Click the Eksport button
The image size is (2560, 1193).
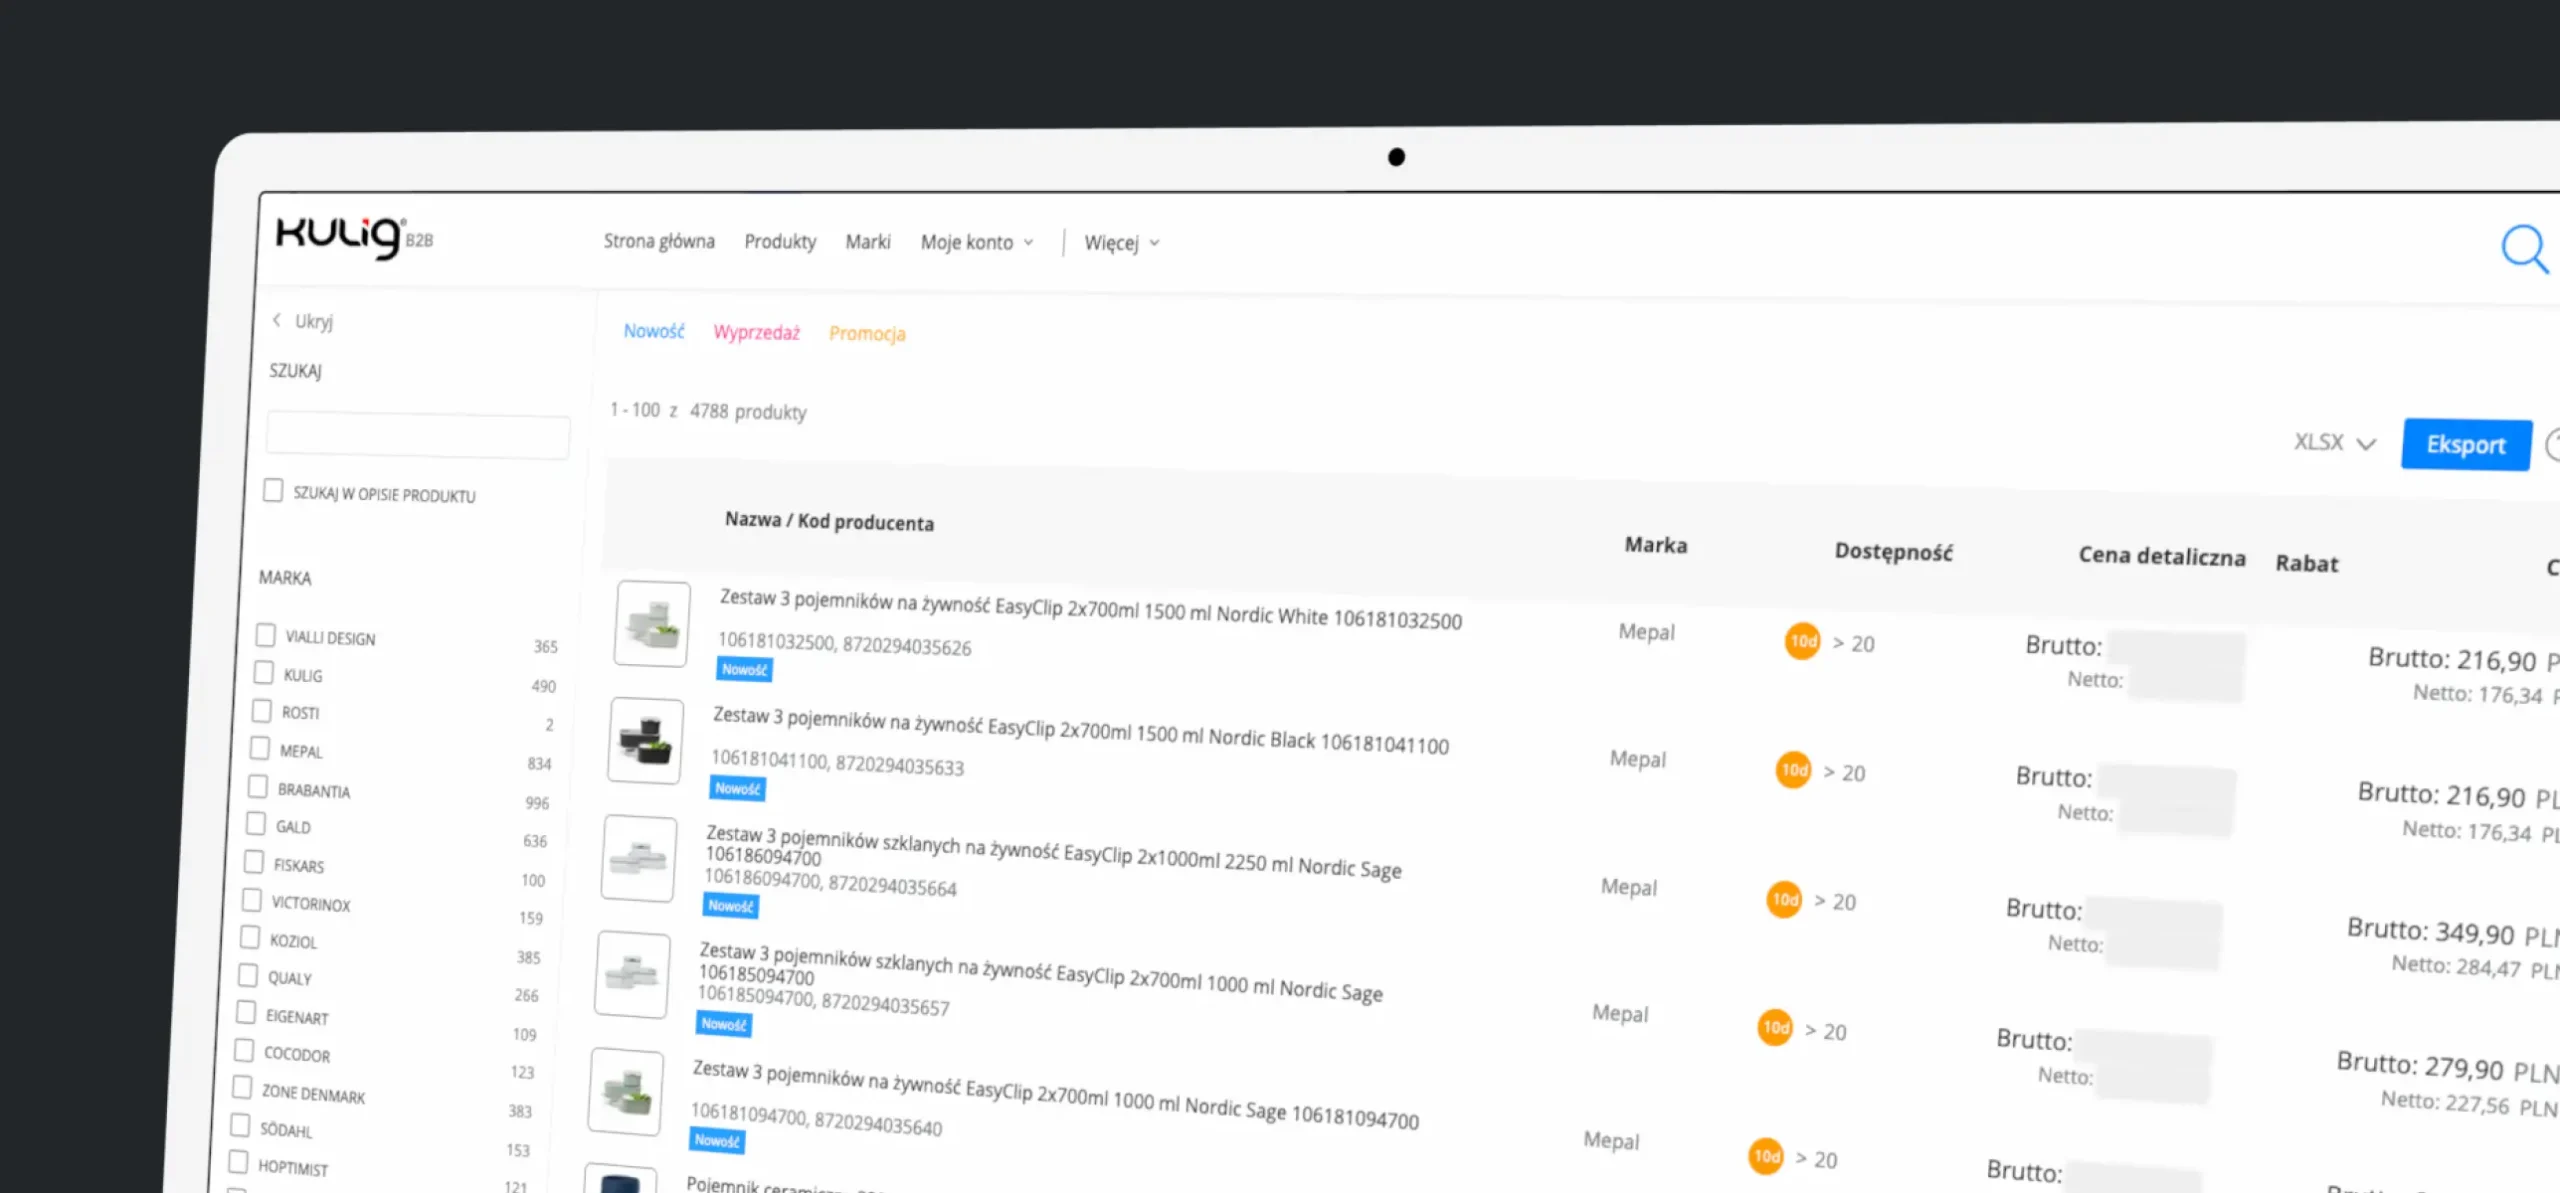(x=2466, y=444)
